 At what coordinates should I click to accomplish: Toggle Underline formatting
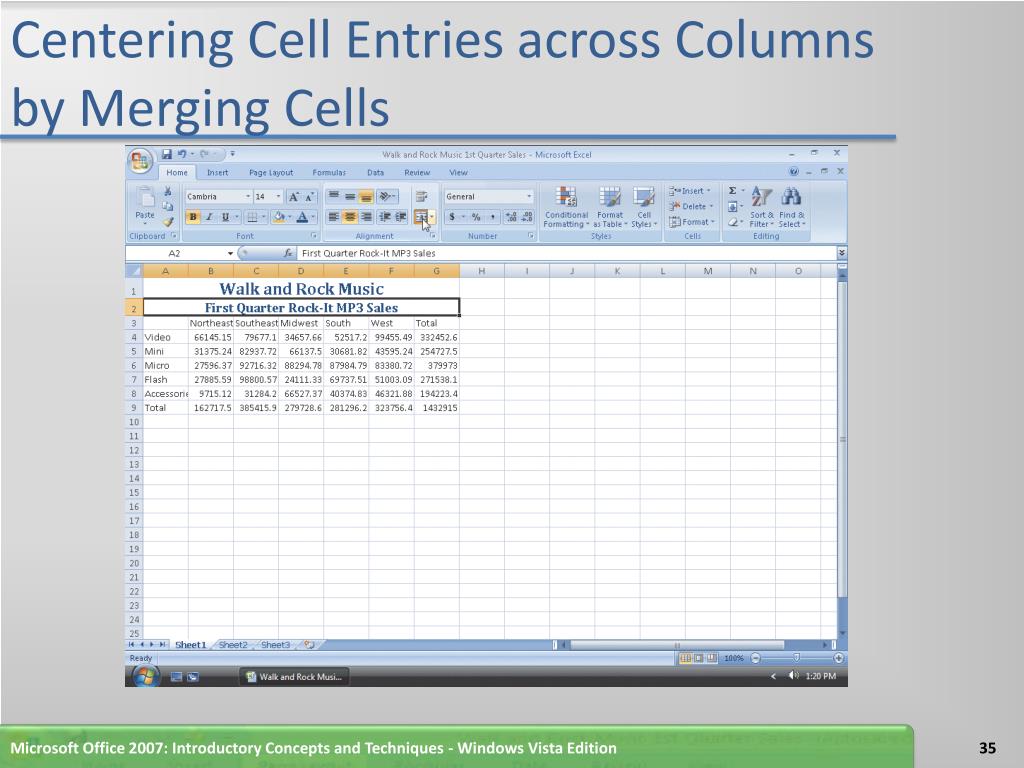[225, 217]
